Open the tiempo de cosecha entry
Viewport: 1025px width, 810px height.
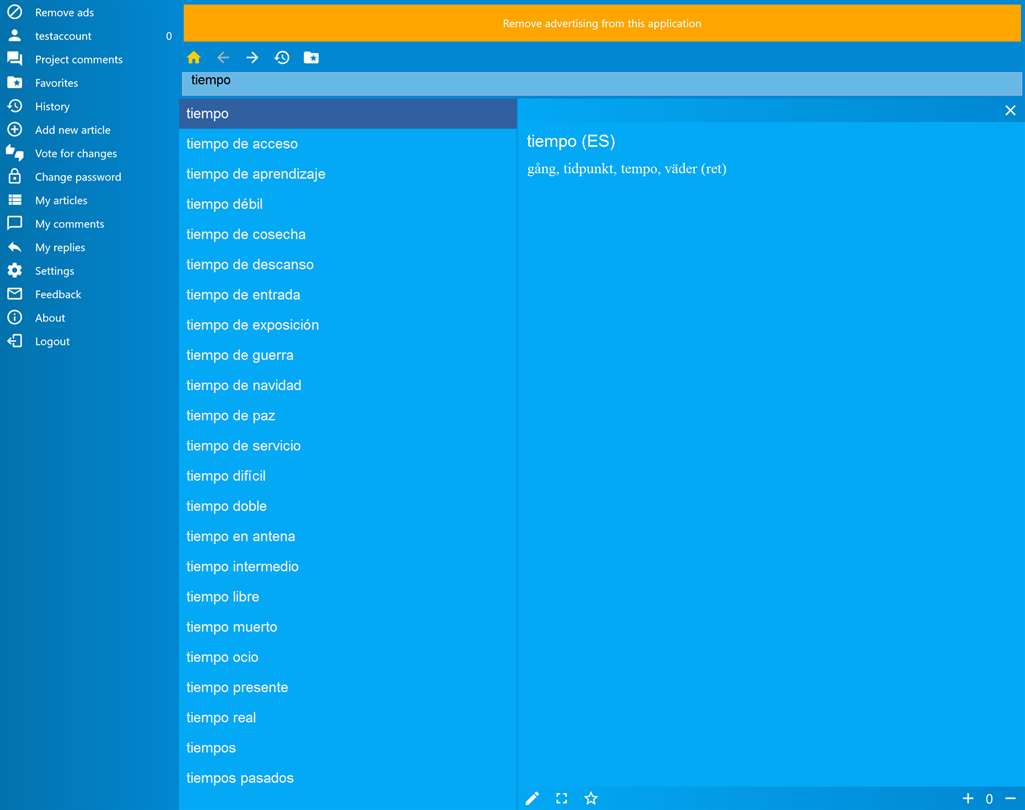[x=348, y=234]
